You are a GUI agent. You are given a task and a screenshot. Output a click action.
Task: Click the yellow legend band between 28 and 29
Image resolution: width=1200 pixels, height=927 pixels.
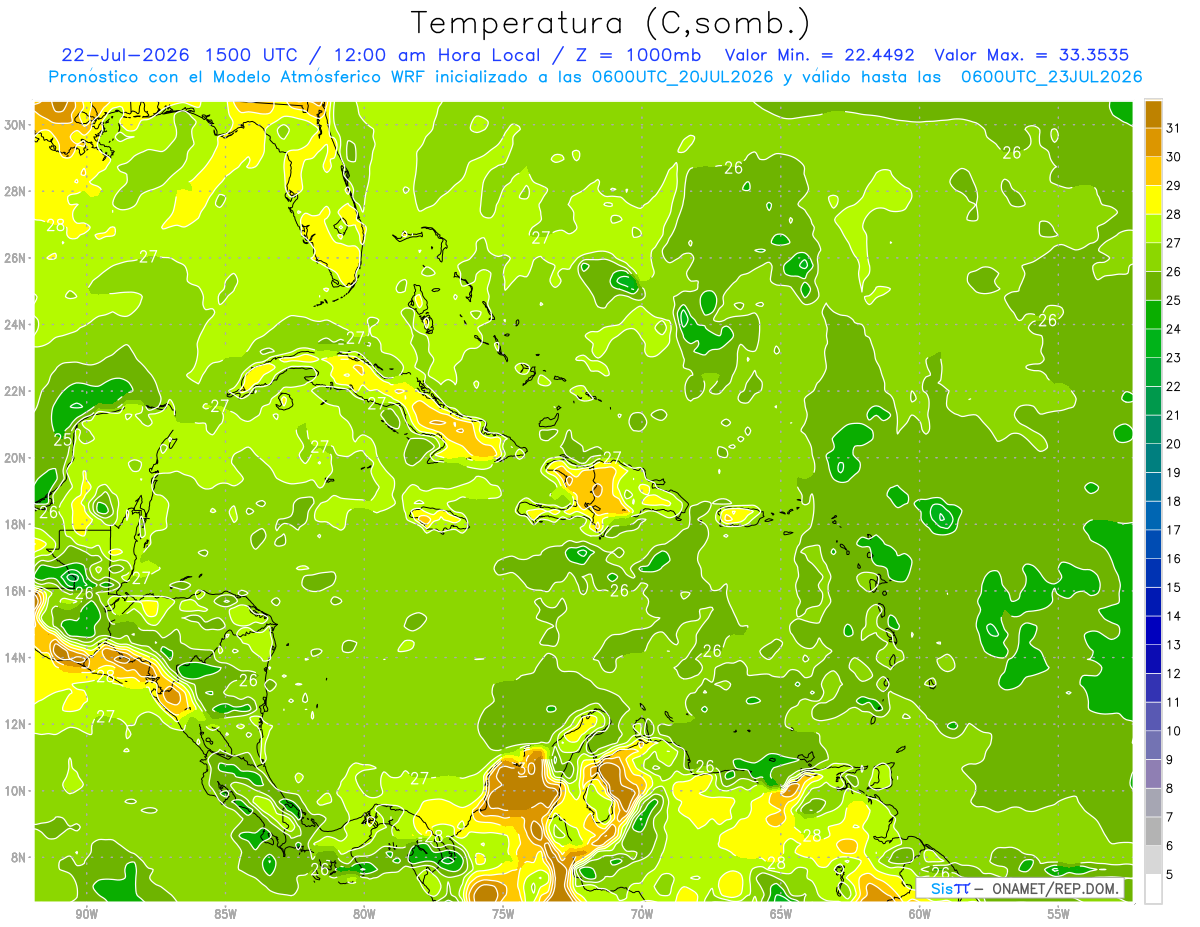pos(1153,200)
